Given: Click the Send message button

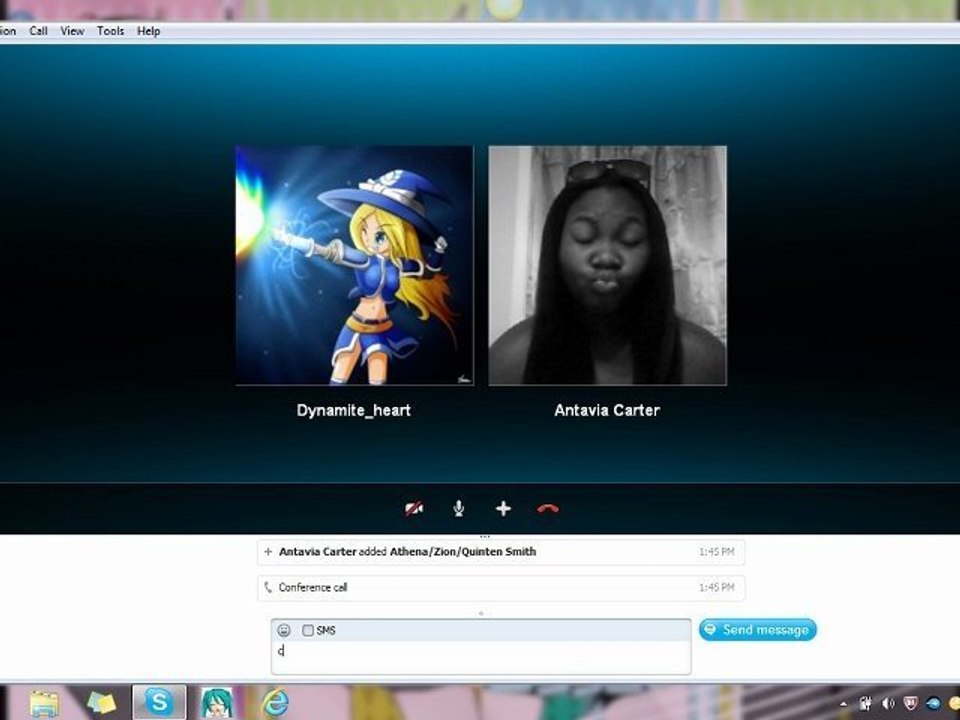Looking at the screenshot, I should (757, 629).
